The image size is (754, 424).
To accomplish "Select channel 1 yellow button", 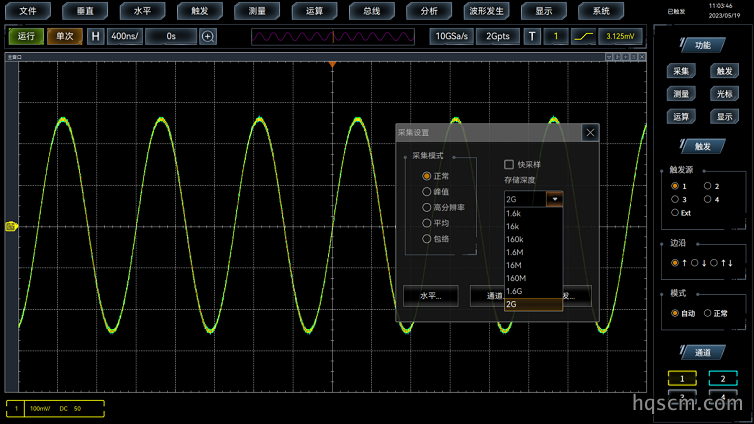I will [x=682, y=378].
